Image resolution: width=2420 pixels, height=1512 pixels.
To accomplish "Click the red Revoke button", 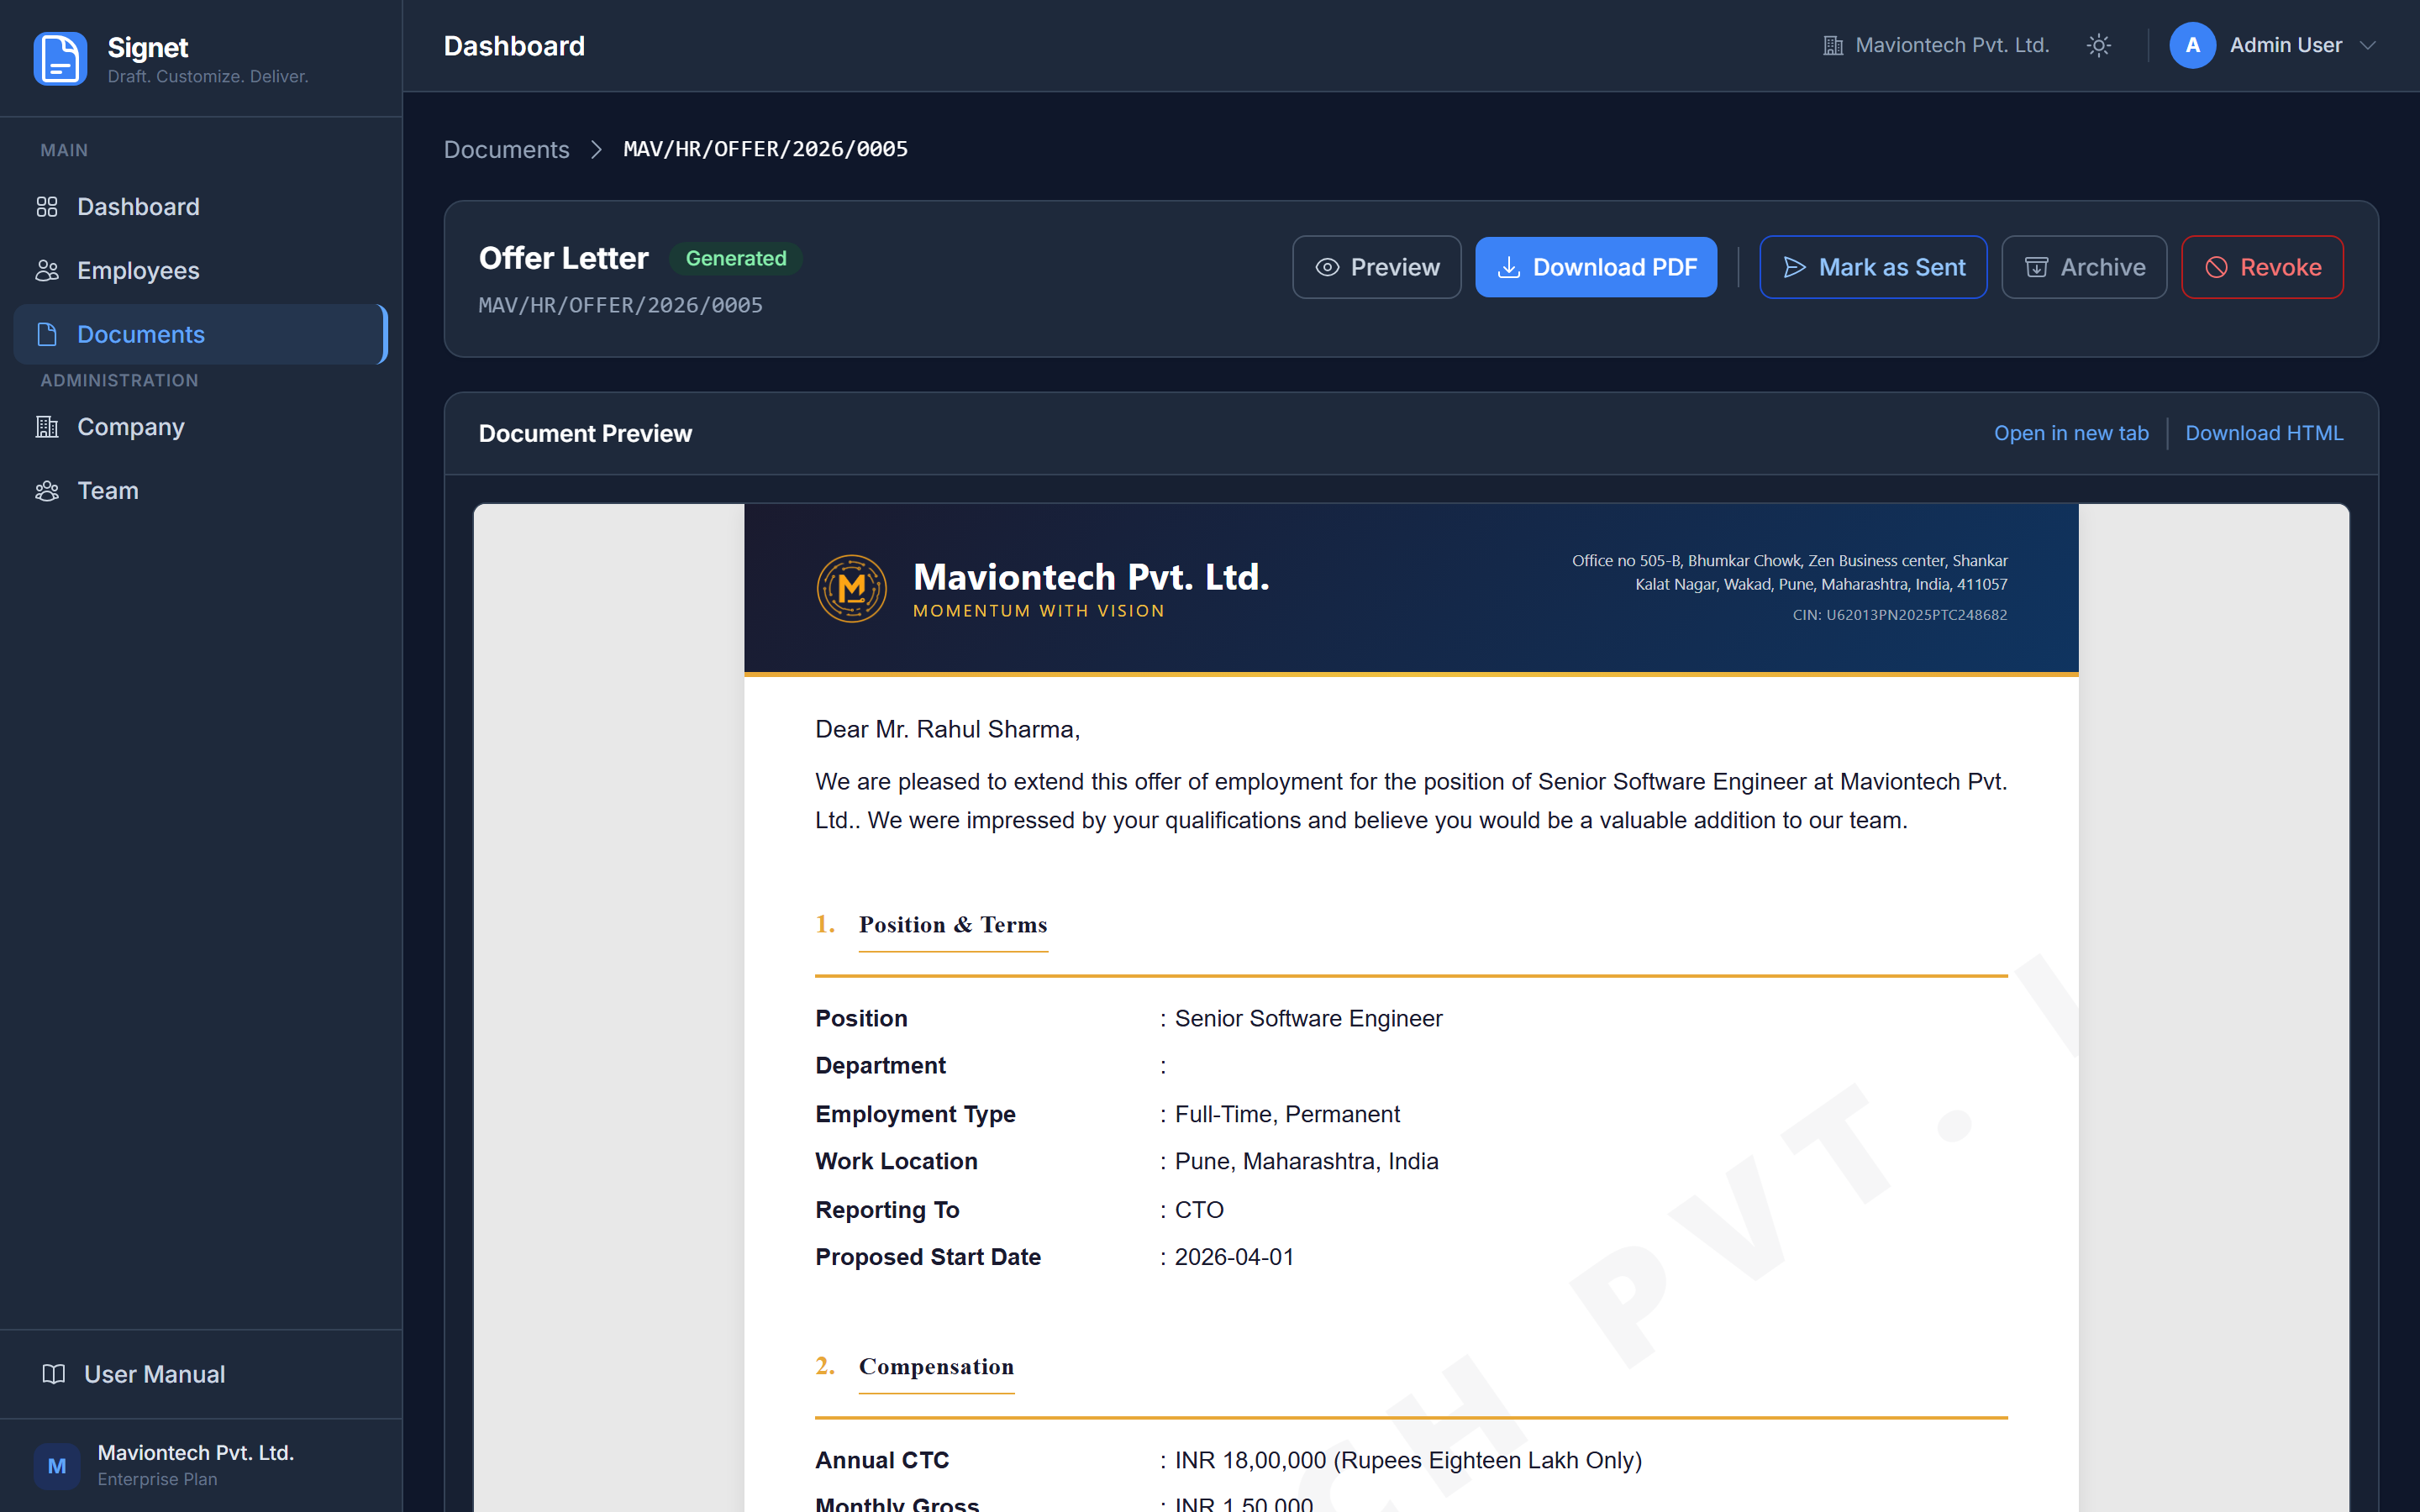I will tap(2262, 267).
